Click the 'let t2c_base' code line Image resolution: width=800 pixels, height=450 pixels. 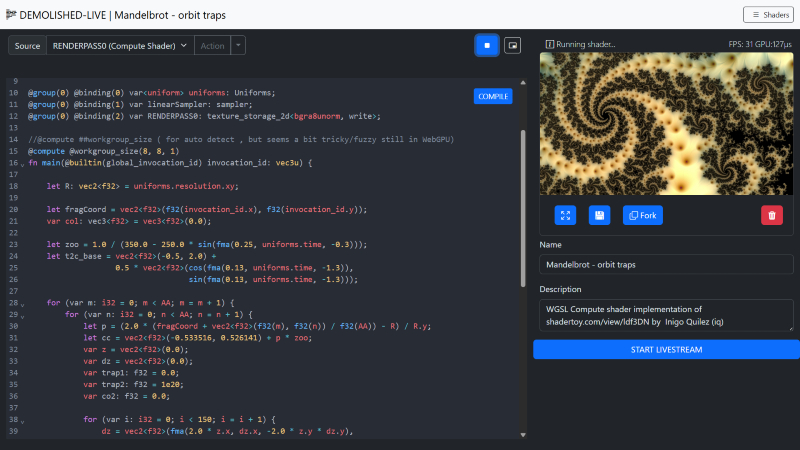[131, 256]
